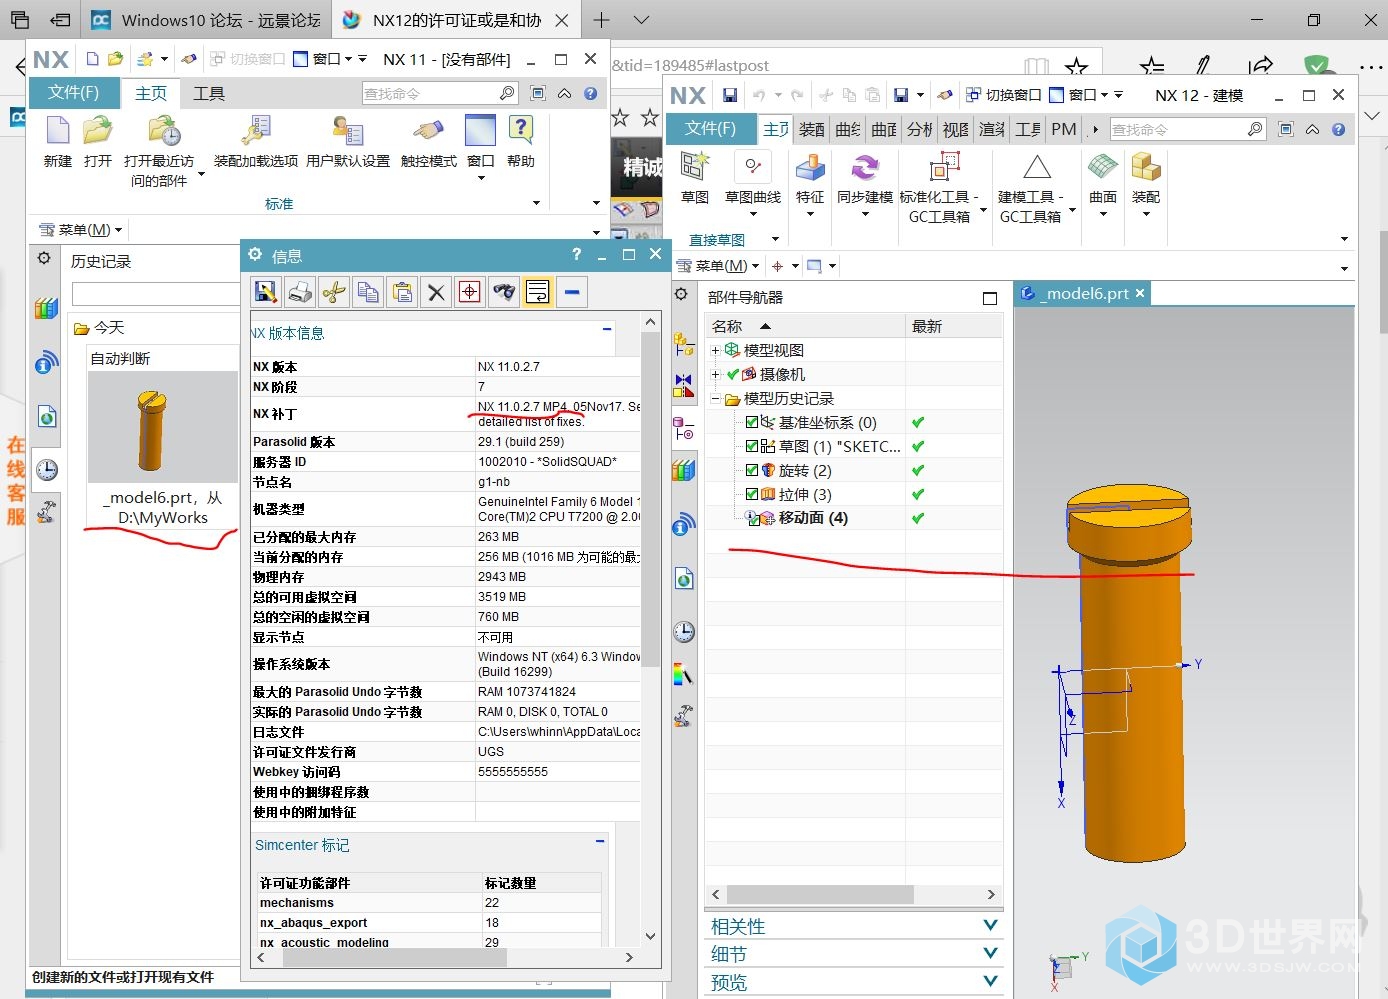The width and height of the screenshot is (1388, 999).
Task: Click the 装配 assembly icon in NX 12 ribbon
Action: [1146, 167]
